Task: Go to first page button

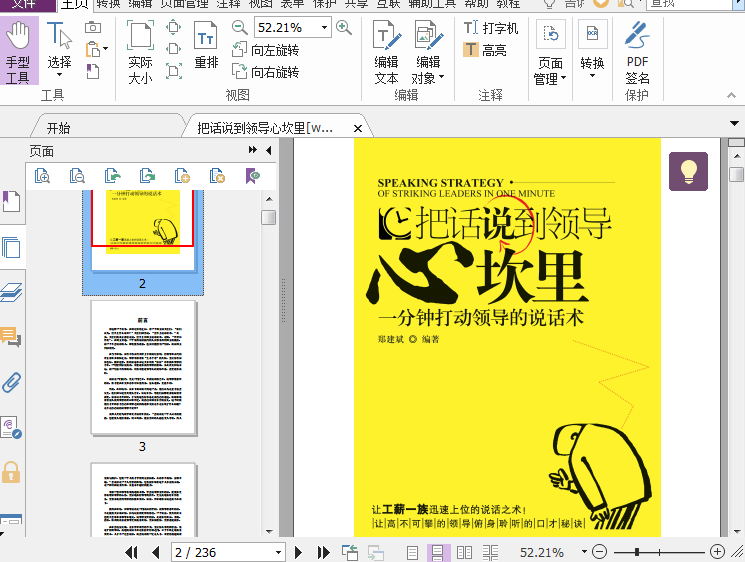Action: [131, 552]
